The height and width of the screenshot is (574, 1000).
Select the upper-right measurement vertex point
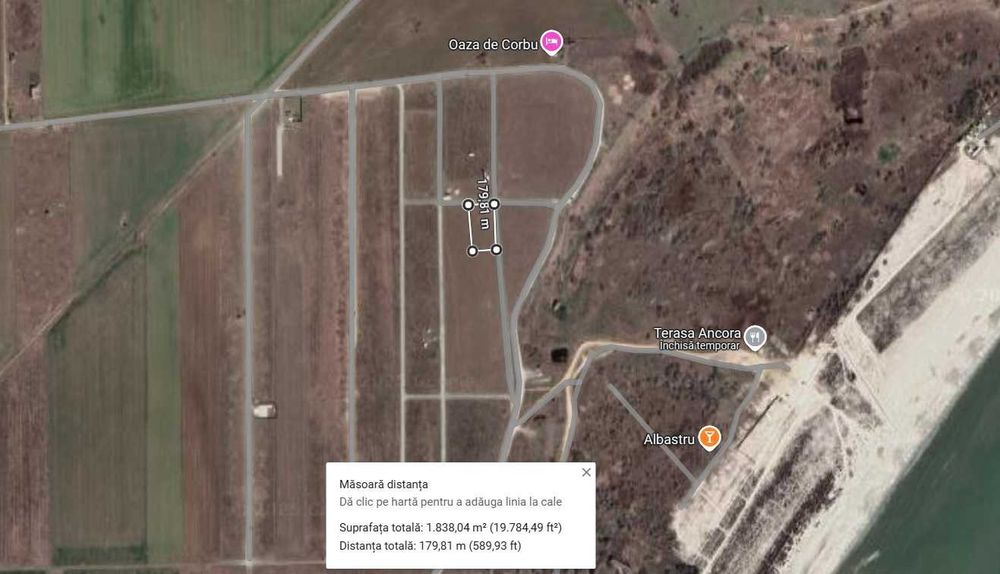click(494, 204)
